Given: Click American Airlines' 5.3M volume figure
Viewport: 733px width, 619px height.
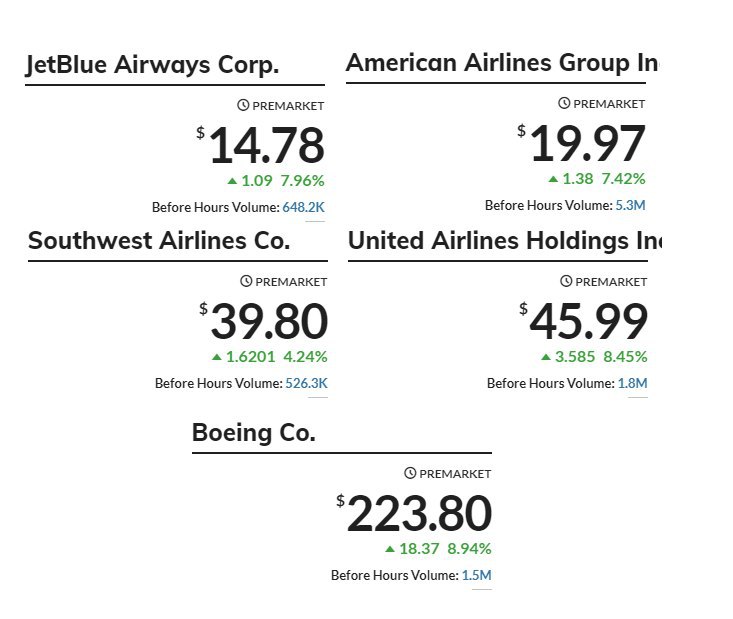Looking at the screenshot, I should coord(630,205).
